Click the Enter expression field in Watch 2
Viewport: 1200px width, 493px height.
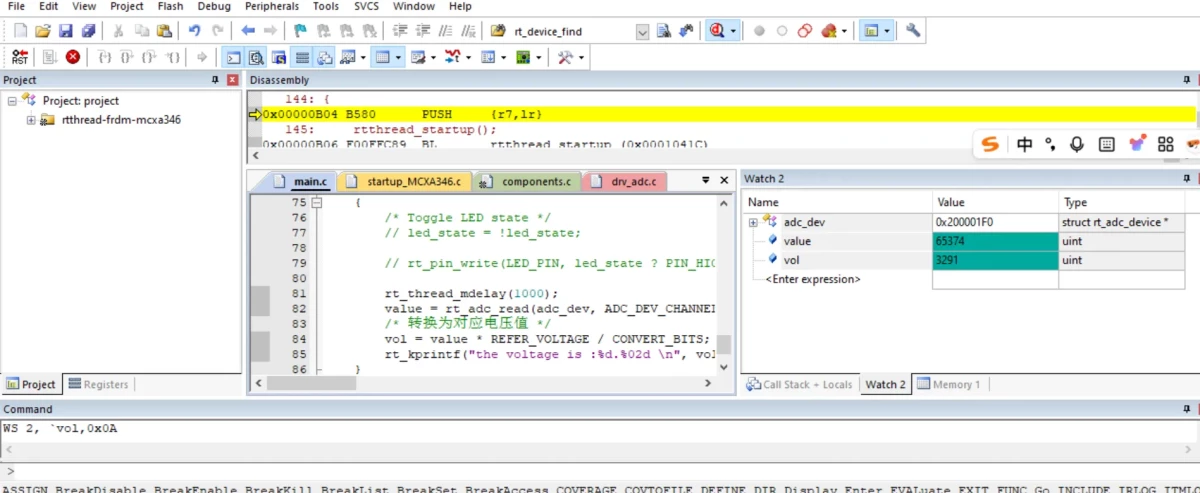tap(812, 279)
